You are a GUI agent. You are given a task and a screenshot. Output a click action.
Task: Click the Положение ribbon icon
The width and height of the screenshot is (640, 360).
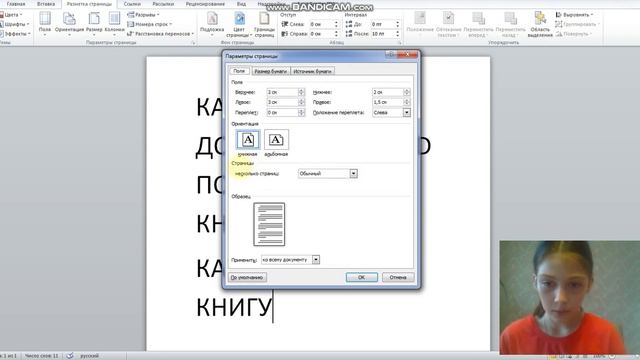420,24
